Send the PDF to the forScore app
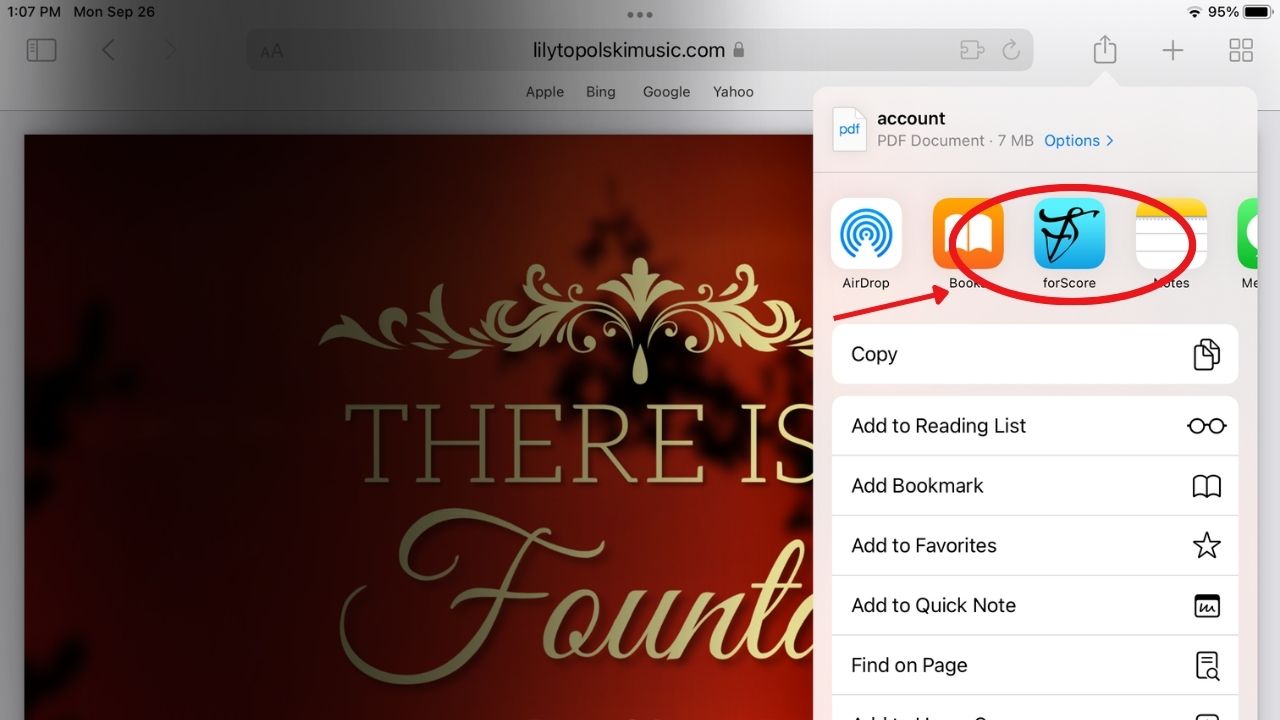This screenshot has height=720, width=1280. [1069, 234]
